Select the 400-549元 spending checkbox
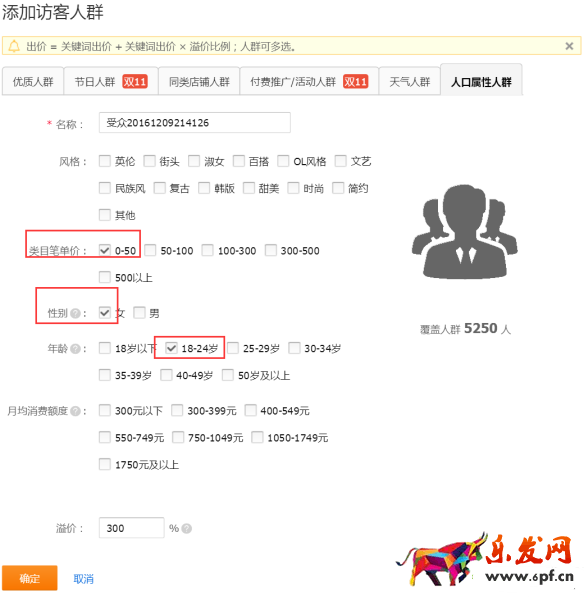Screen dimensions: 584x597 pos(250,410)
